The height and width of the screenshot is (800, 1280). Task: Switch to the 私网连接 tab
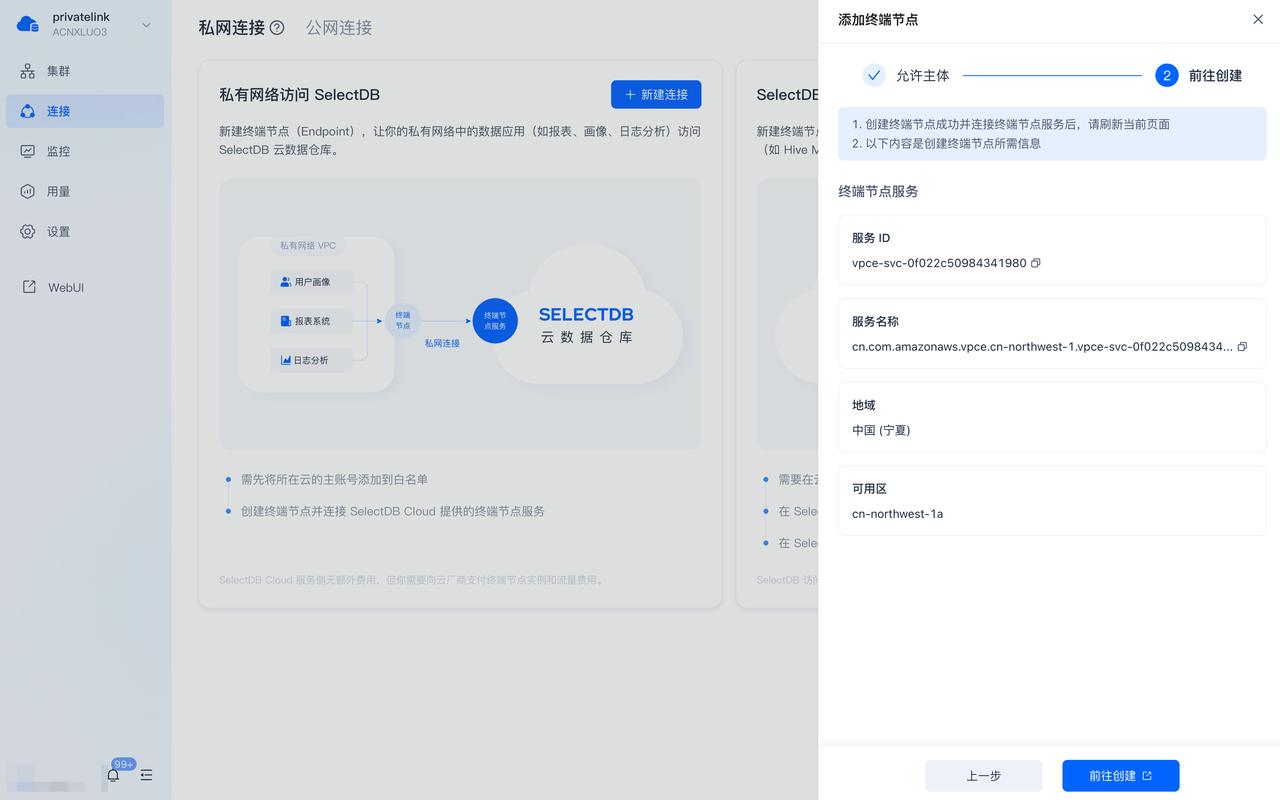pyautogui.click(x=232, y=28)
